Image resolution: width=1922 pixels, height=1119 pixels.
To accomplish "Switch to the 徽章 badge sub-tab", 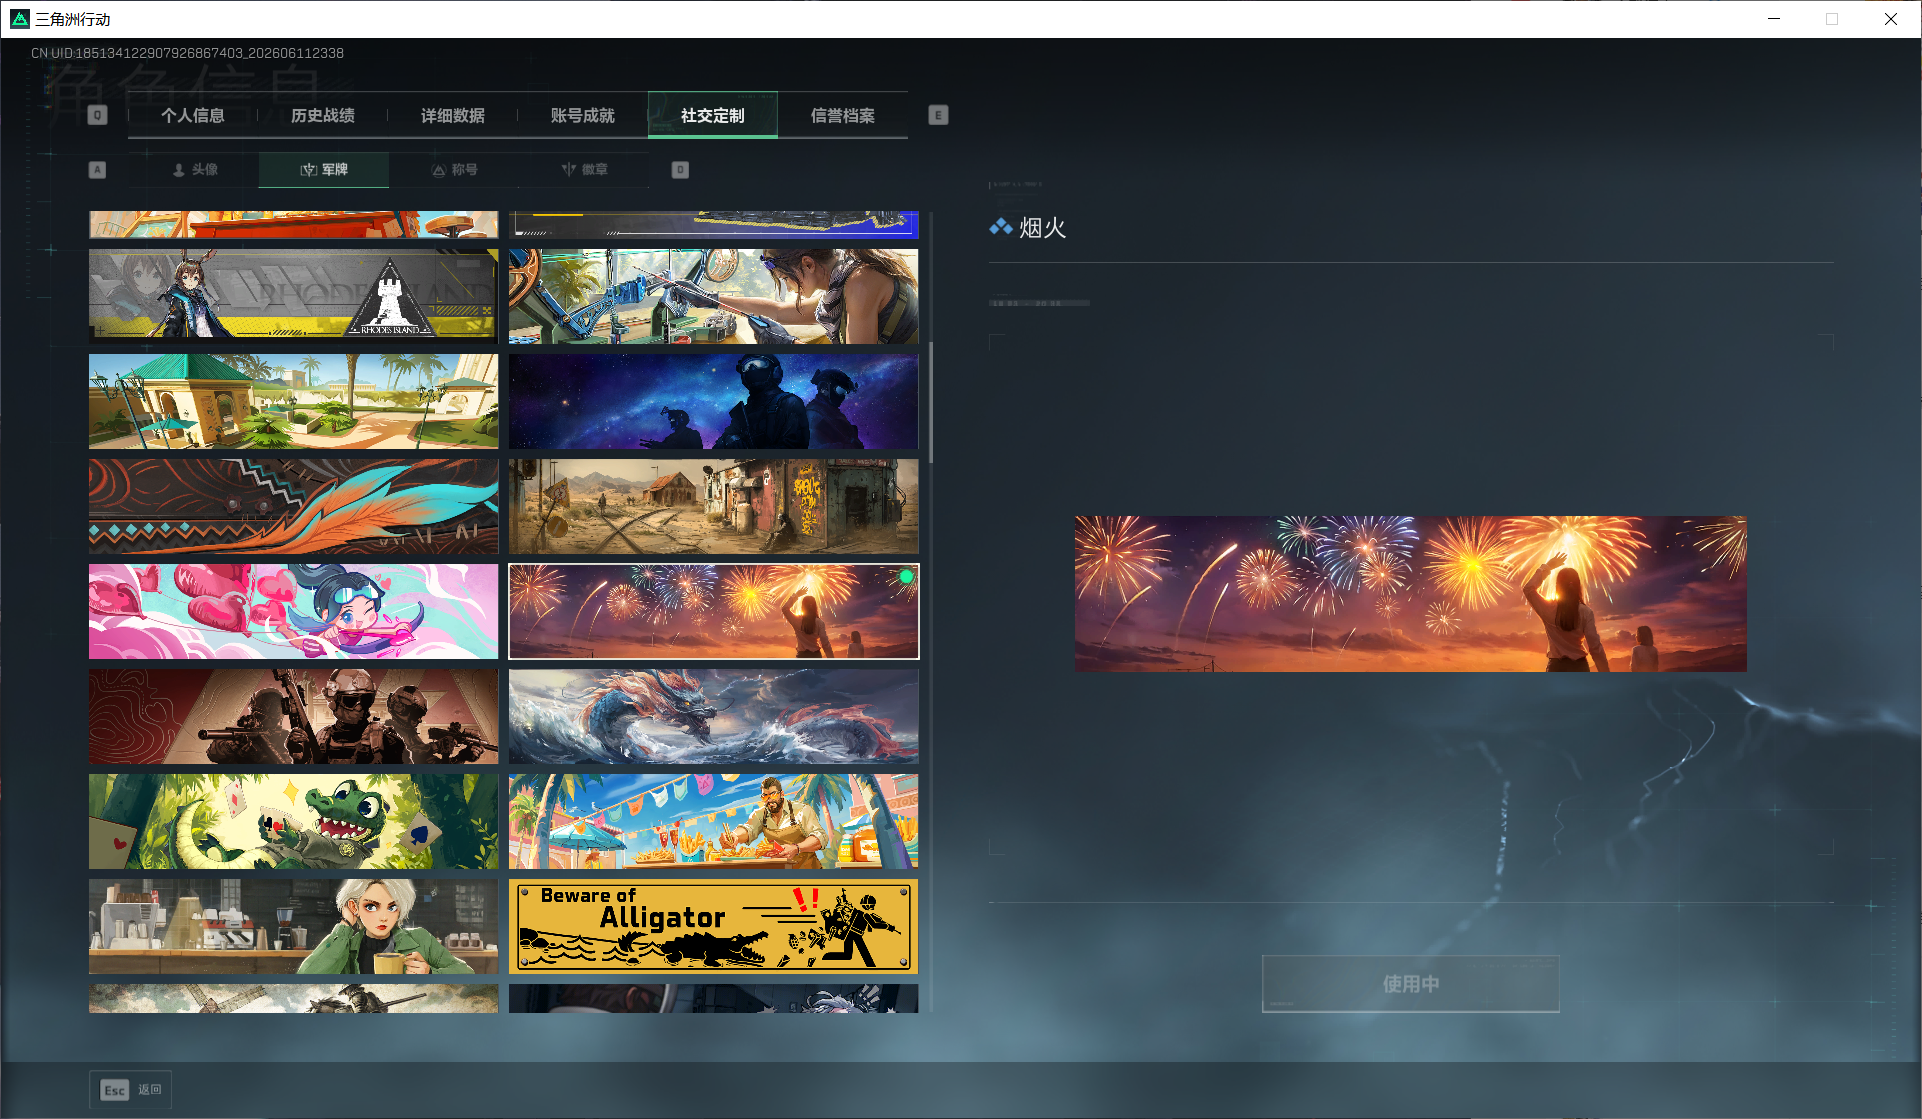I will [585, 170].
